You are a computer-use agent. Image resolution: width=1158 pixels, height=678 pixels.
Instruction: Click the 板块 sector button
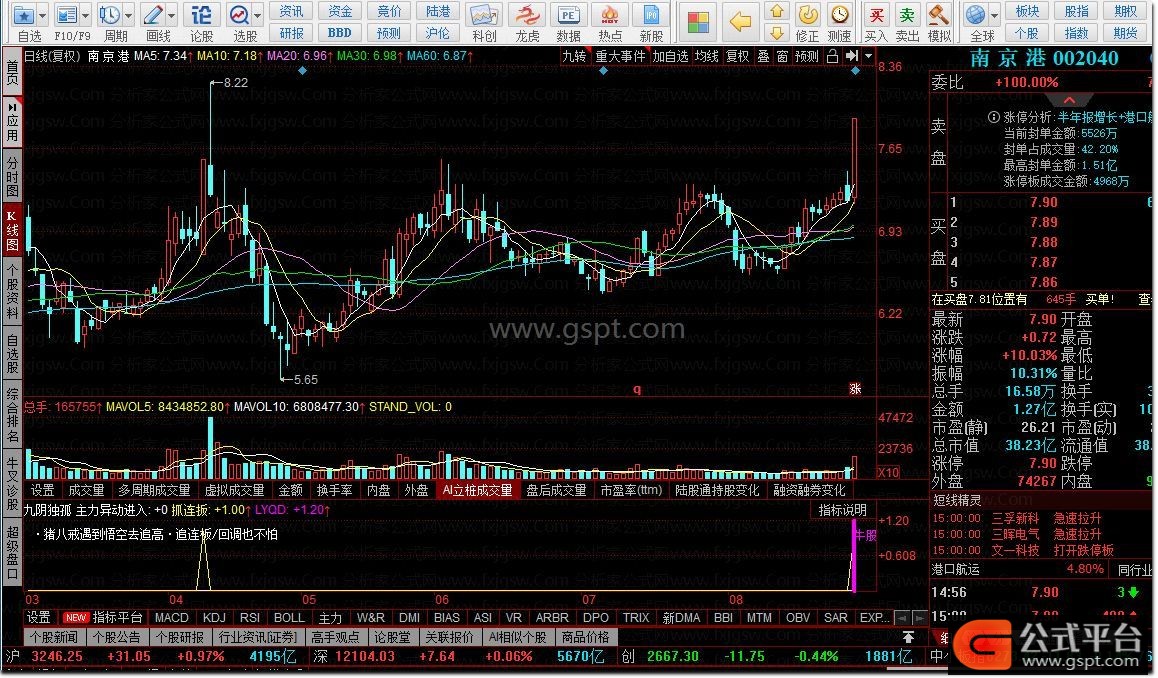[1027, 11]
